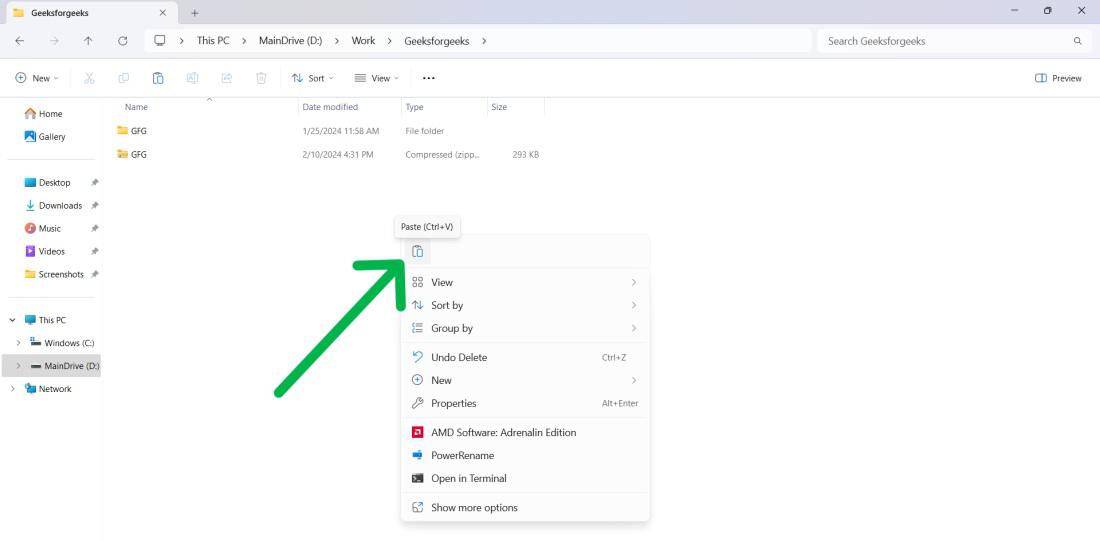Viewport: 1100px width, 541px height.
Task: Unpin Downloads using its pin icon
Action: [95, 206]
